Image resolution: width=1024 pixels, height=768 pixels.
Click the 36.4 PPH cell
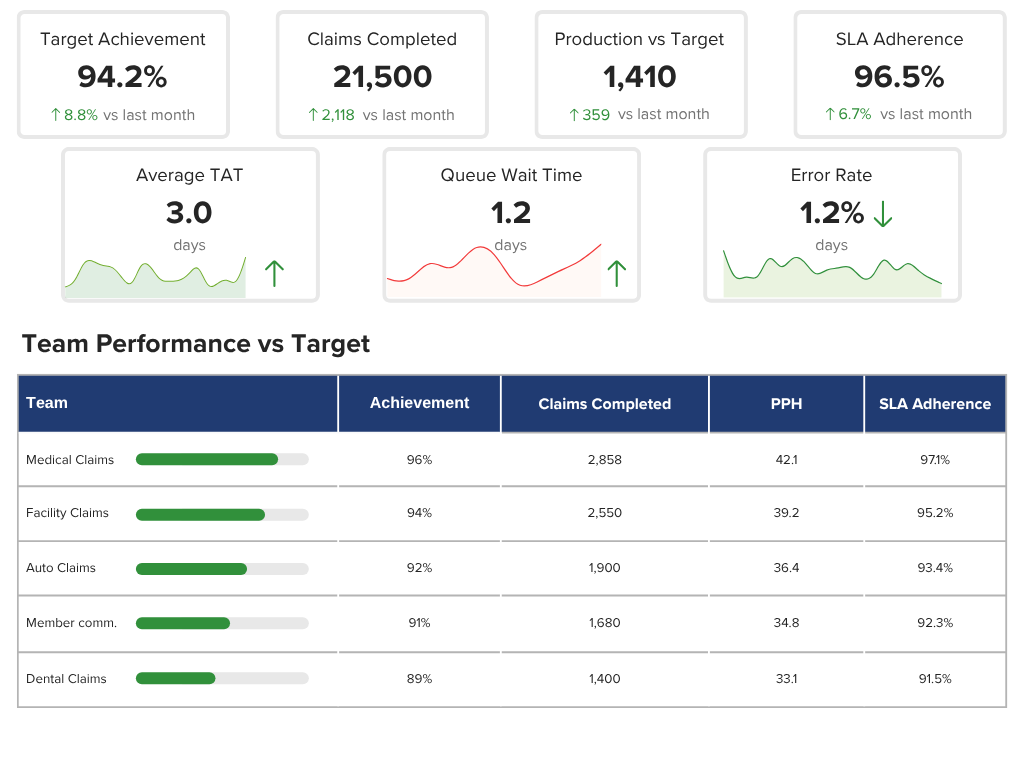[786, 568]
